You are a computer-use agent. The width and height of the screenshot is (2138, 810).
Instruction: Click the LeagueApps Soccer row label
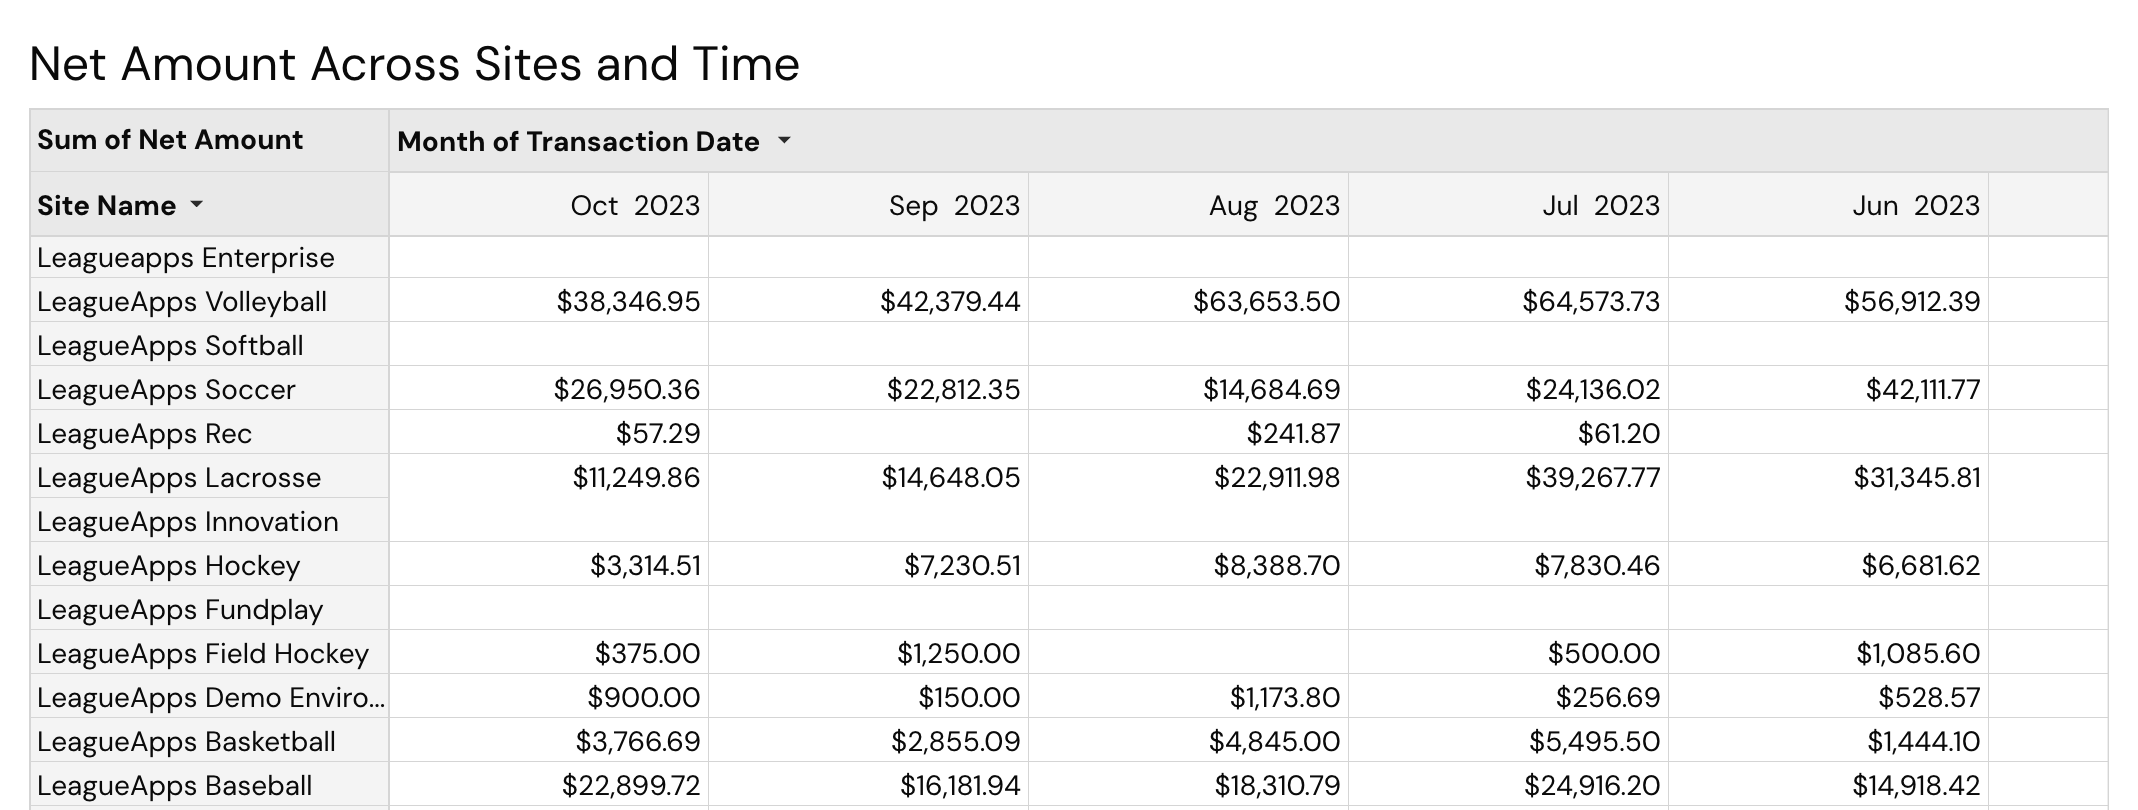point(165,389)
